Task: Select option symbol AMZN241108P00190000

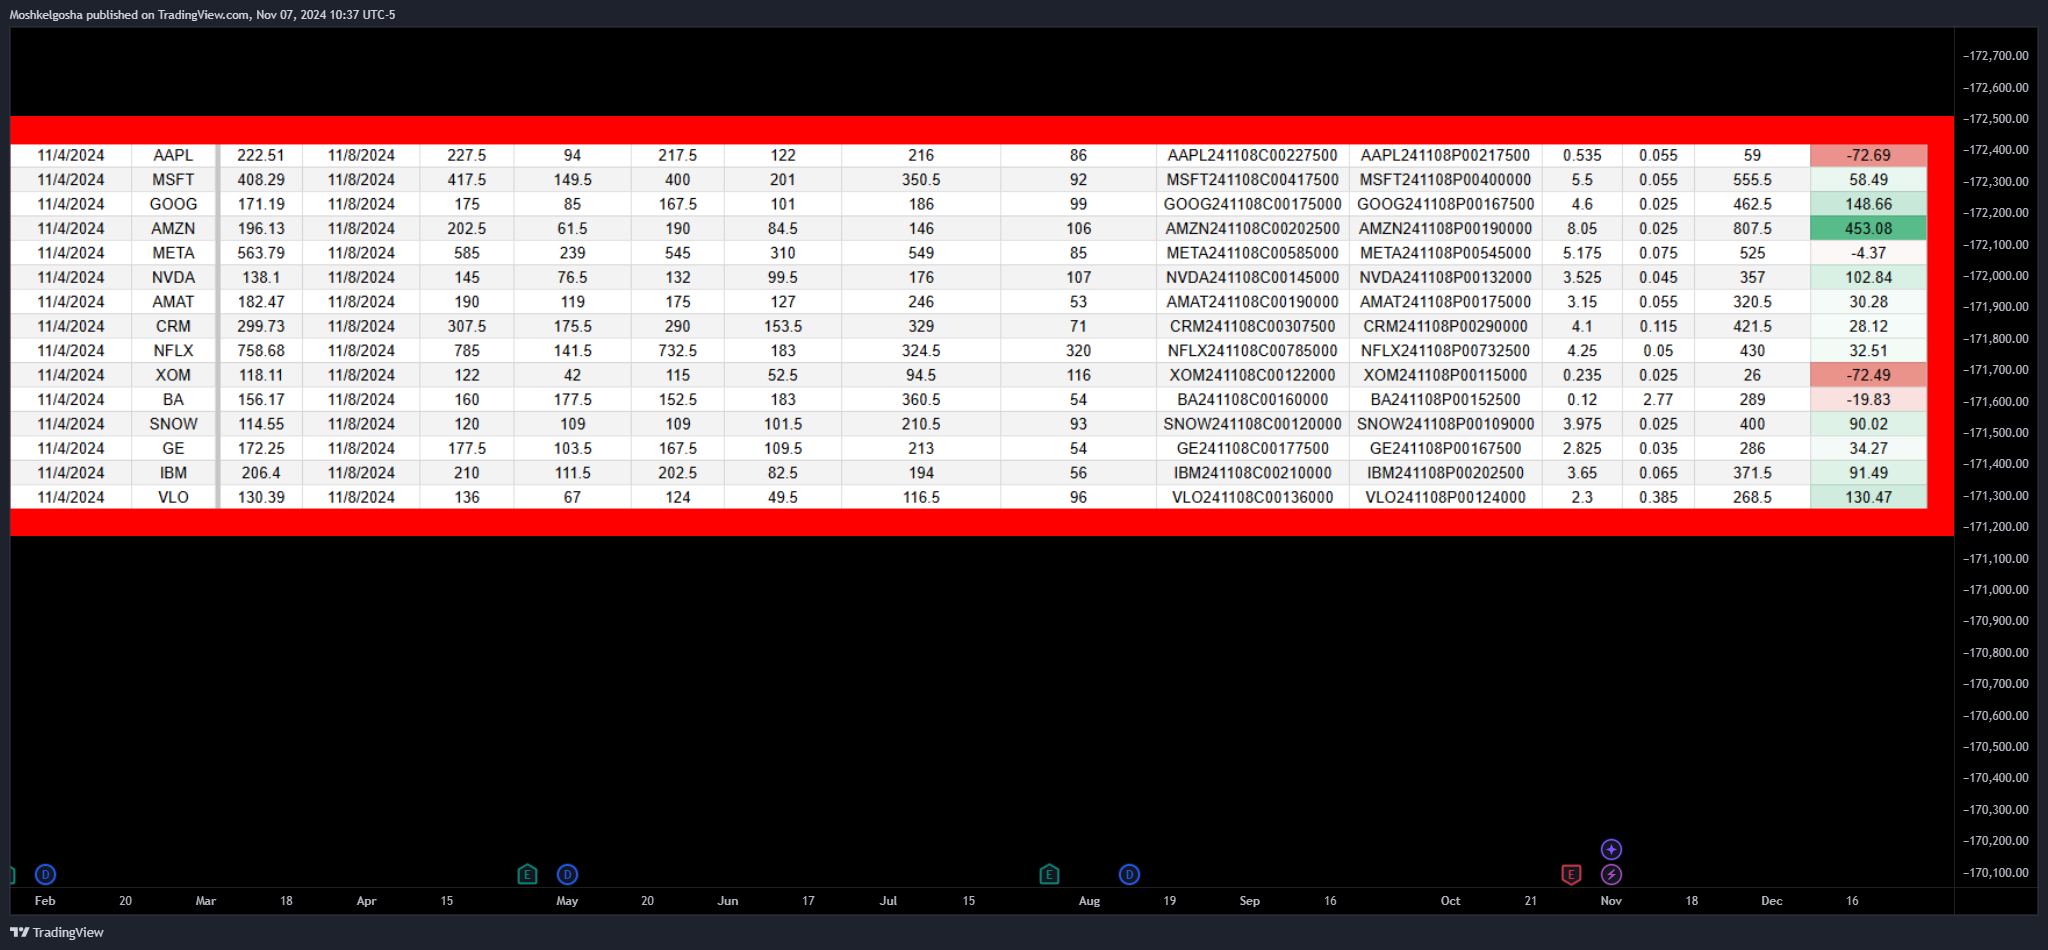Action: 1445,229
